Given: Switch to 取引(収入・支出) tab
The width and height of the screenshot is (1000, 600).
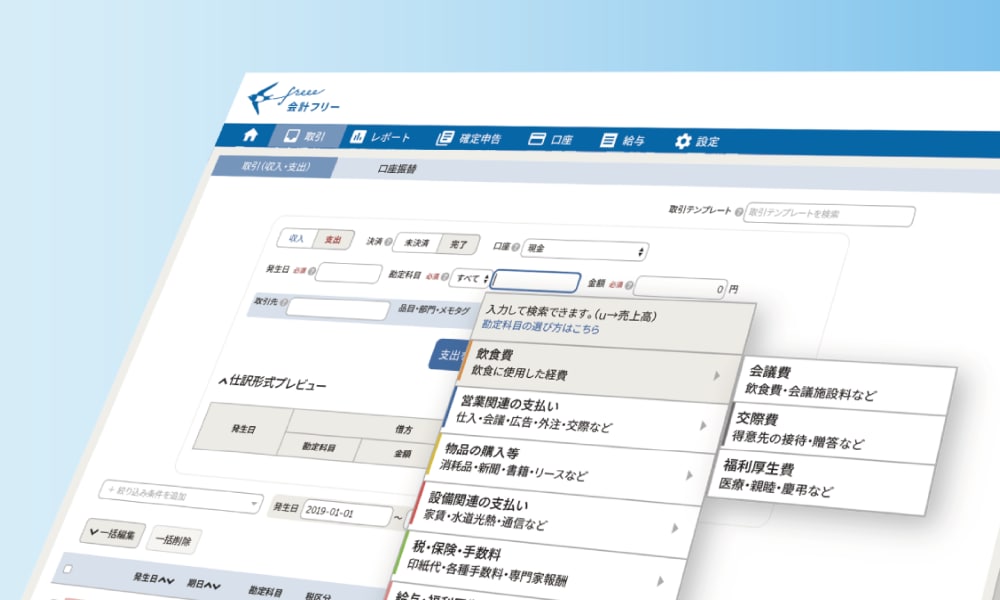Looking at the screenshot, I should tap(275, 166).
